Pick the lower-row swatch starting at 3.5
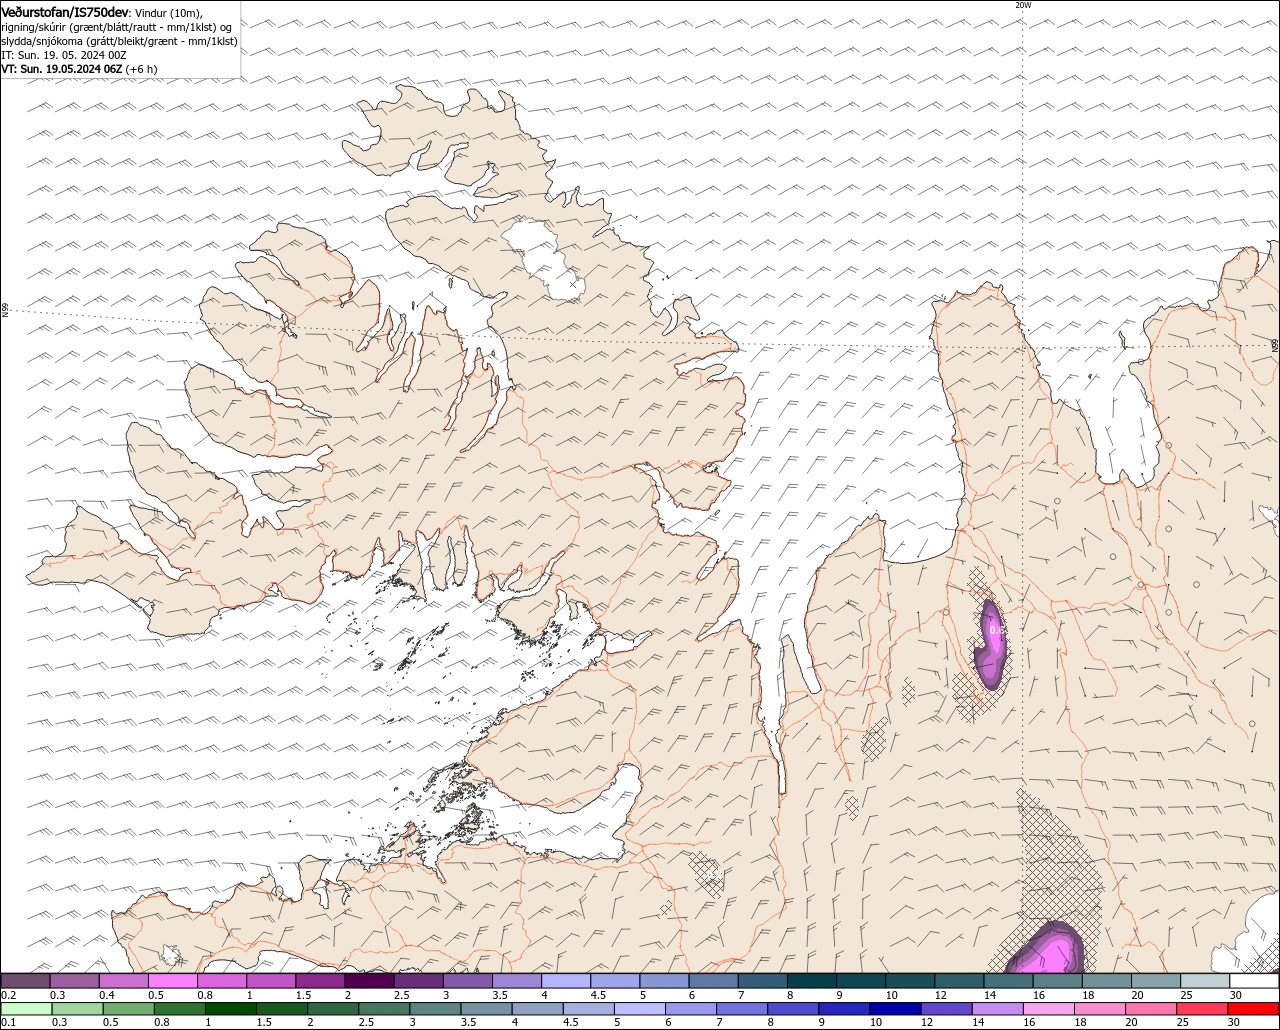The image size is (1280, 1030). pos(487,1008)
